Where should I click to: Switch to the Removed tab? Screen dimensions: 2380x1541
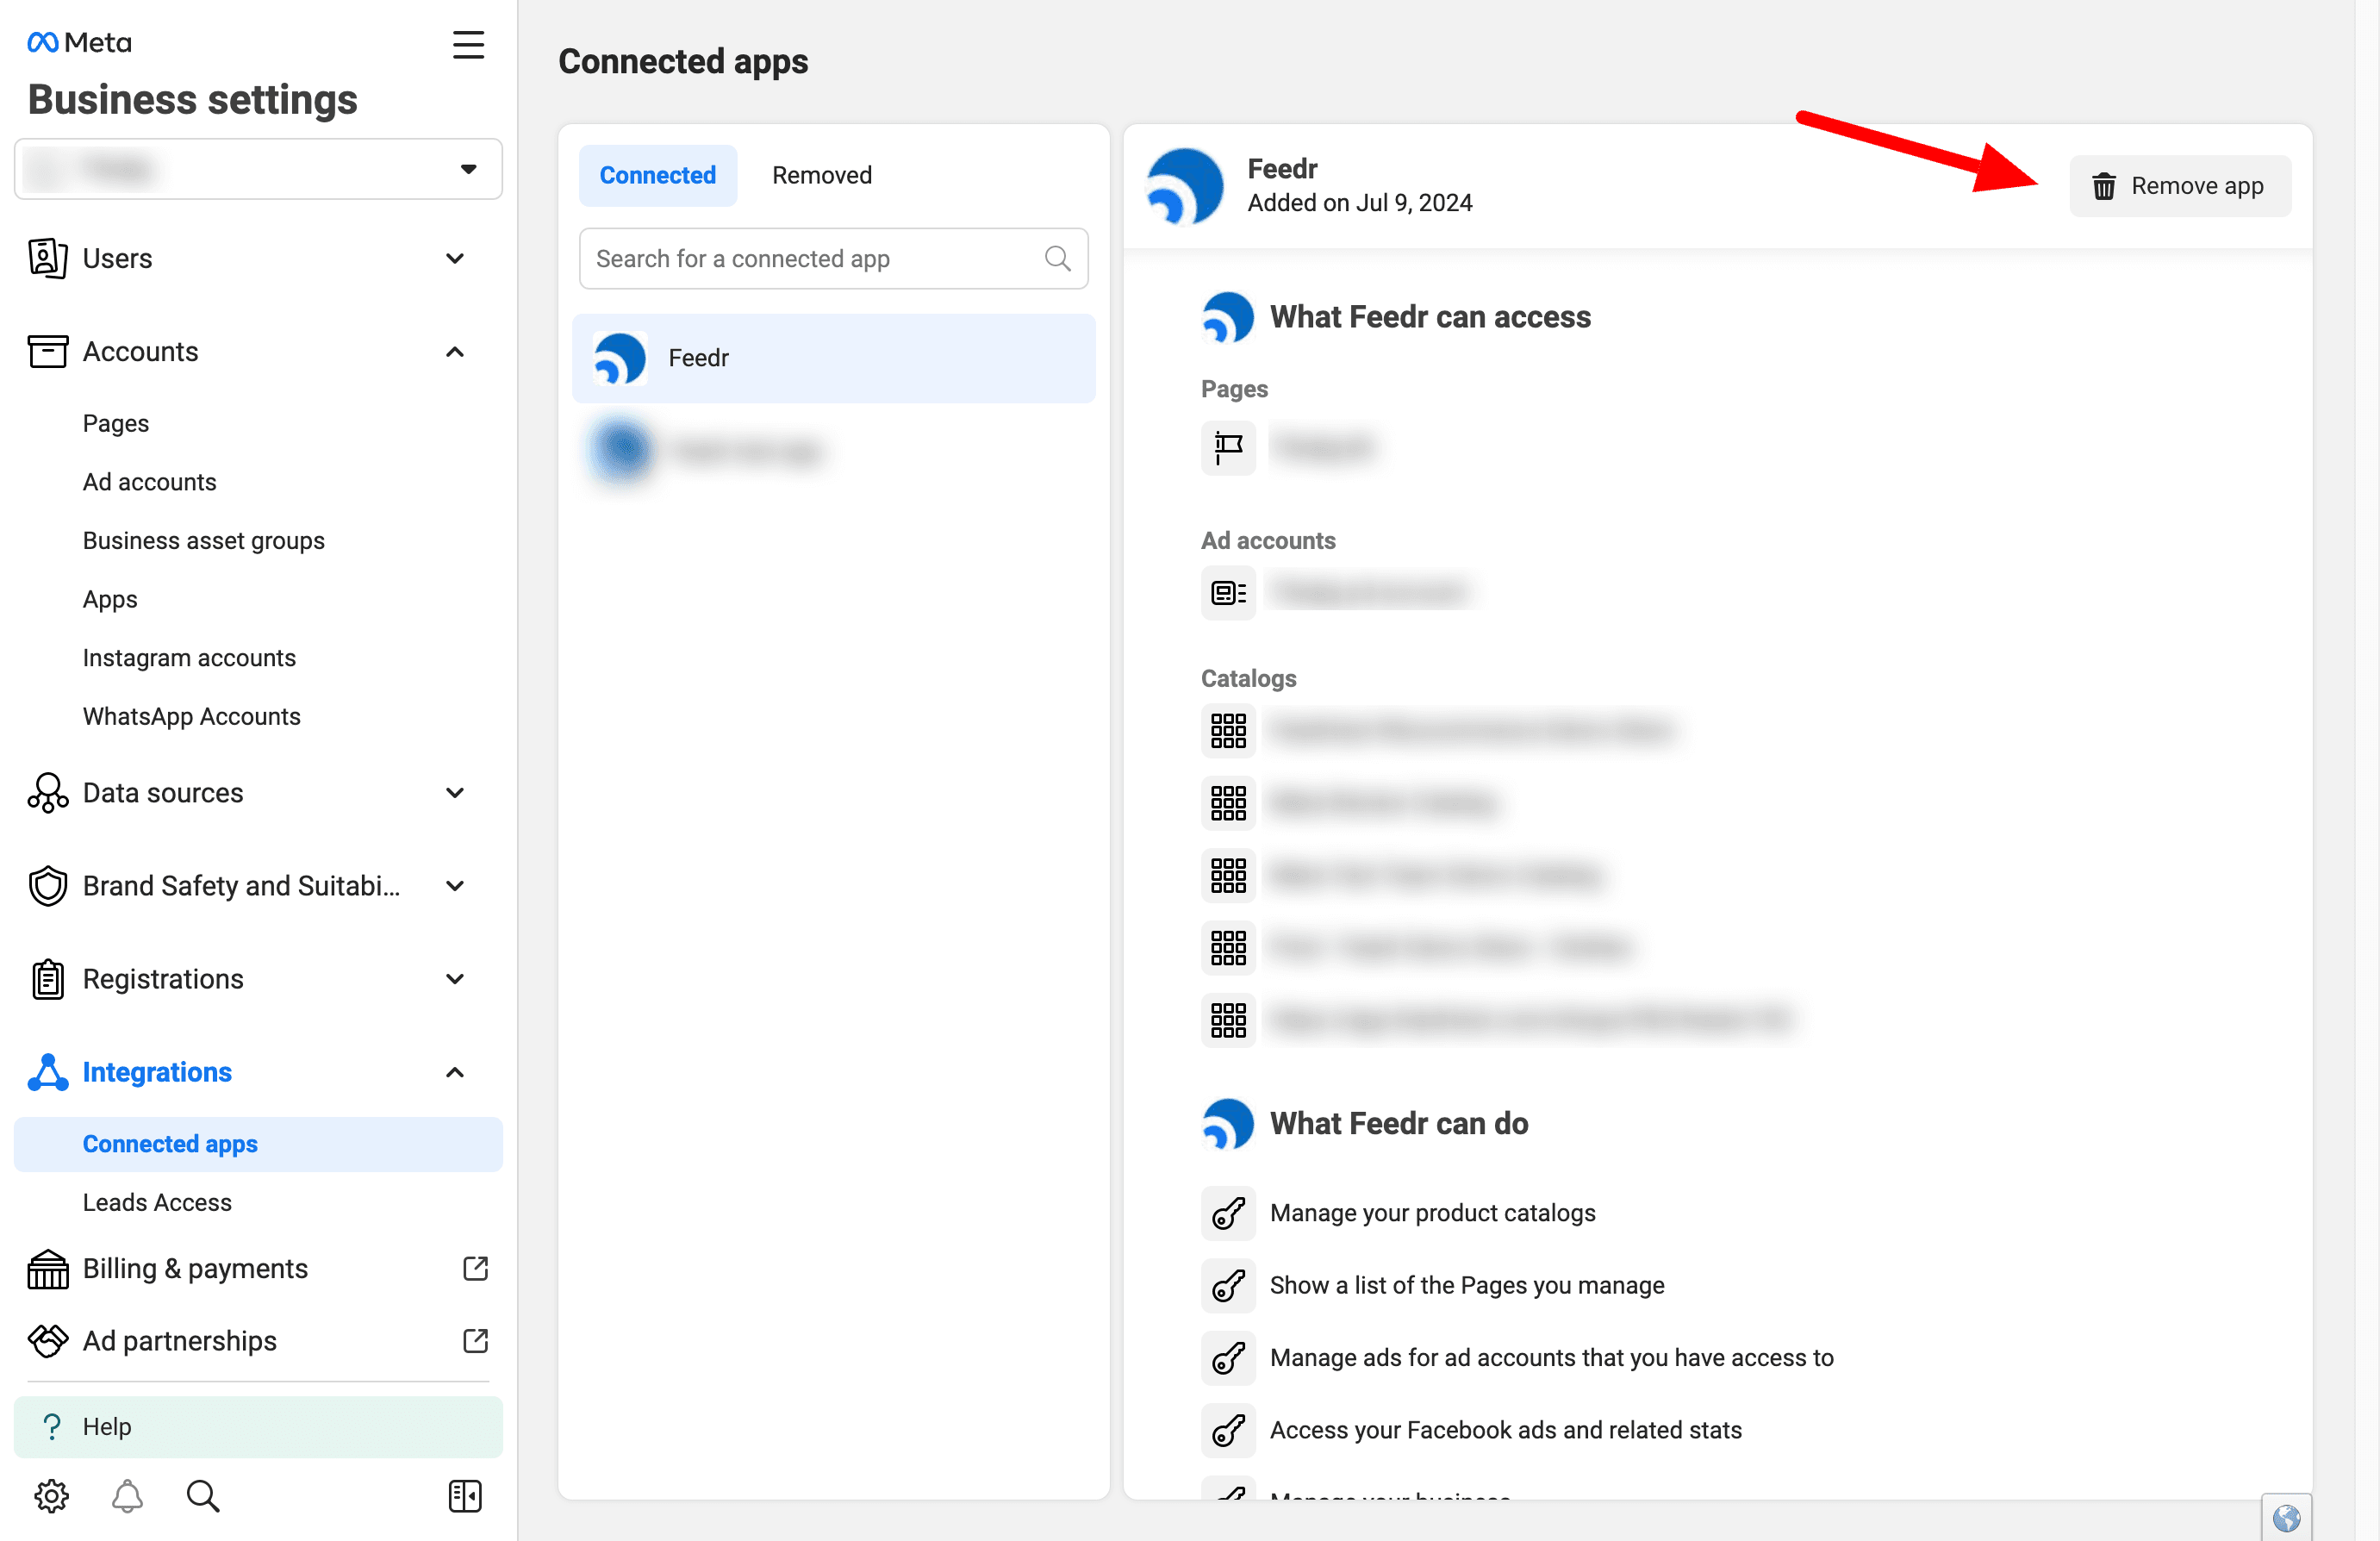(x=821, y=174)
